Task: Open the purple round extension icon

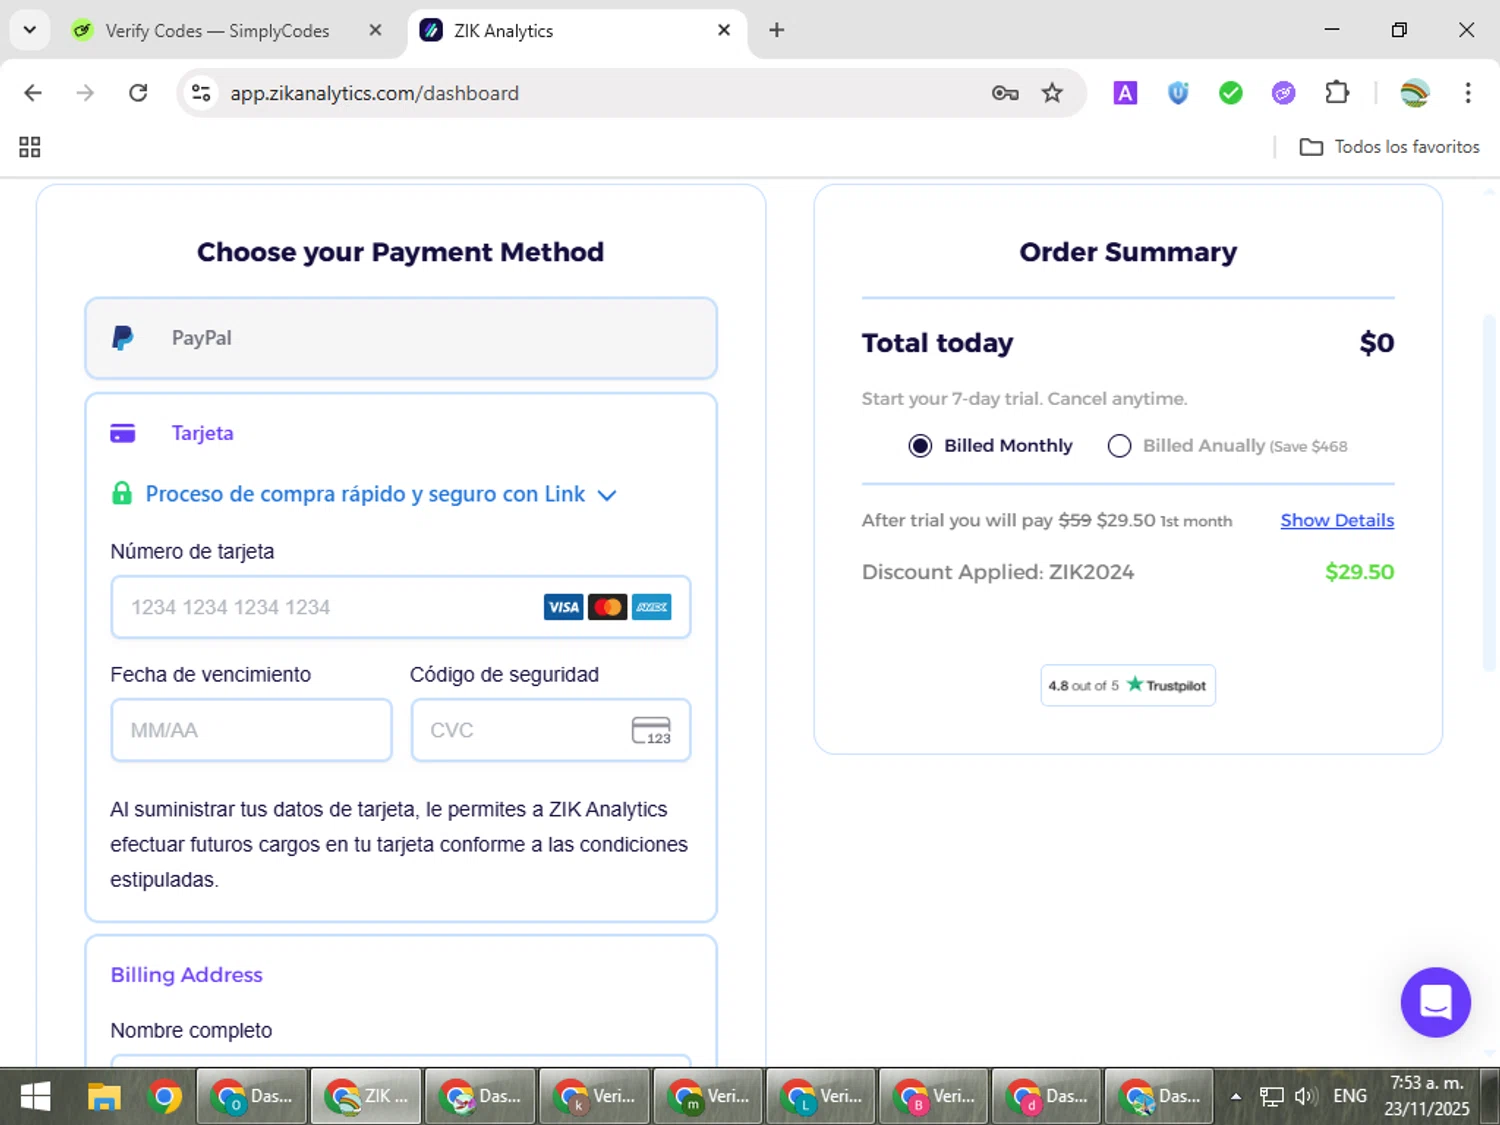Action: pos(1283,93)
